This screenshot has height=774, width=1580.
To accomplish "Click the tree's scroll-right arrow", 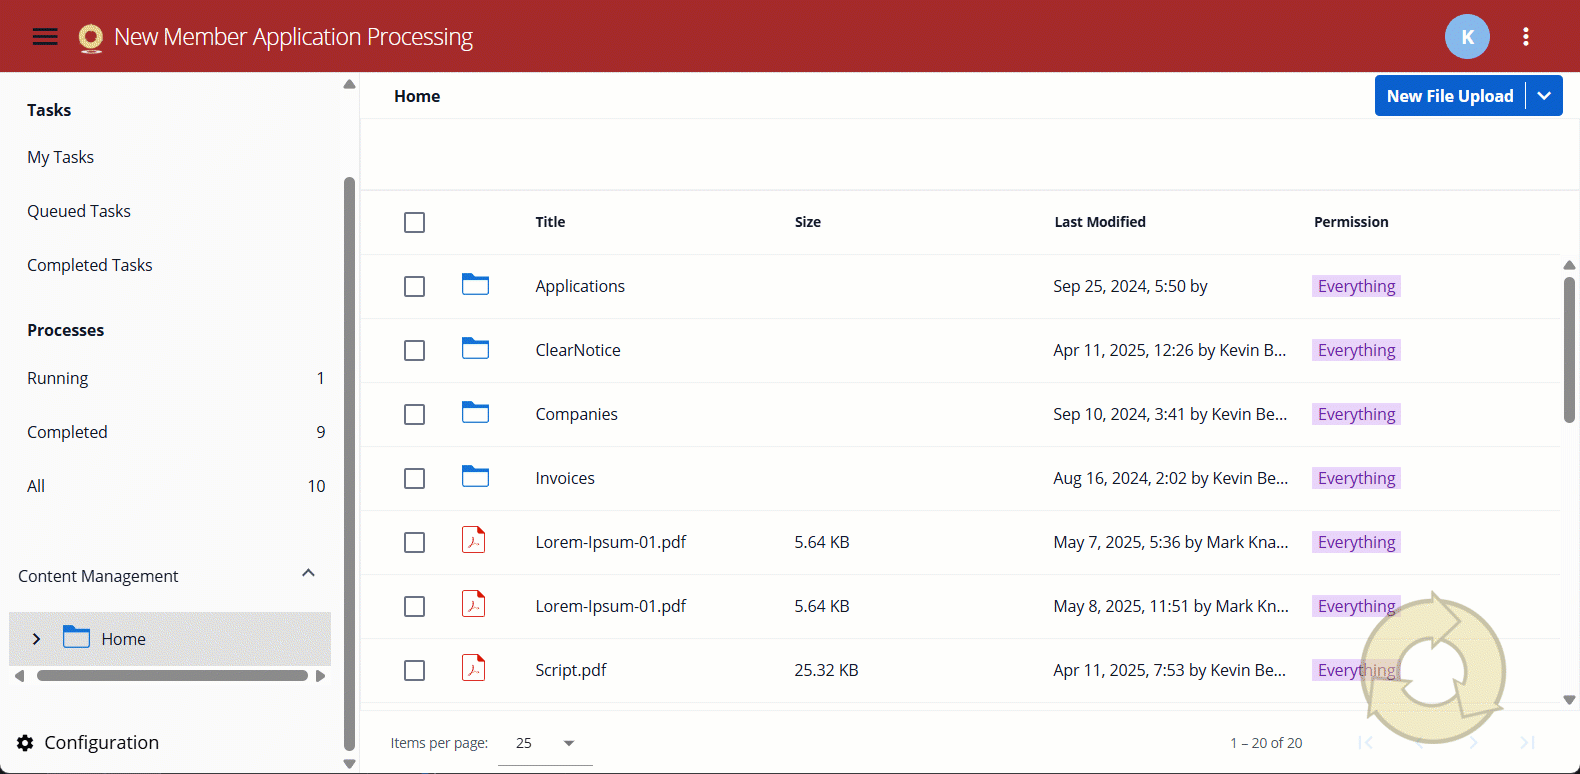I will 321,676.
